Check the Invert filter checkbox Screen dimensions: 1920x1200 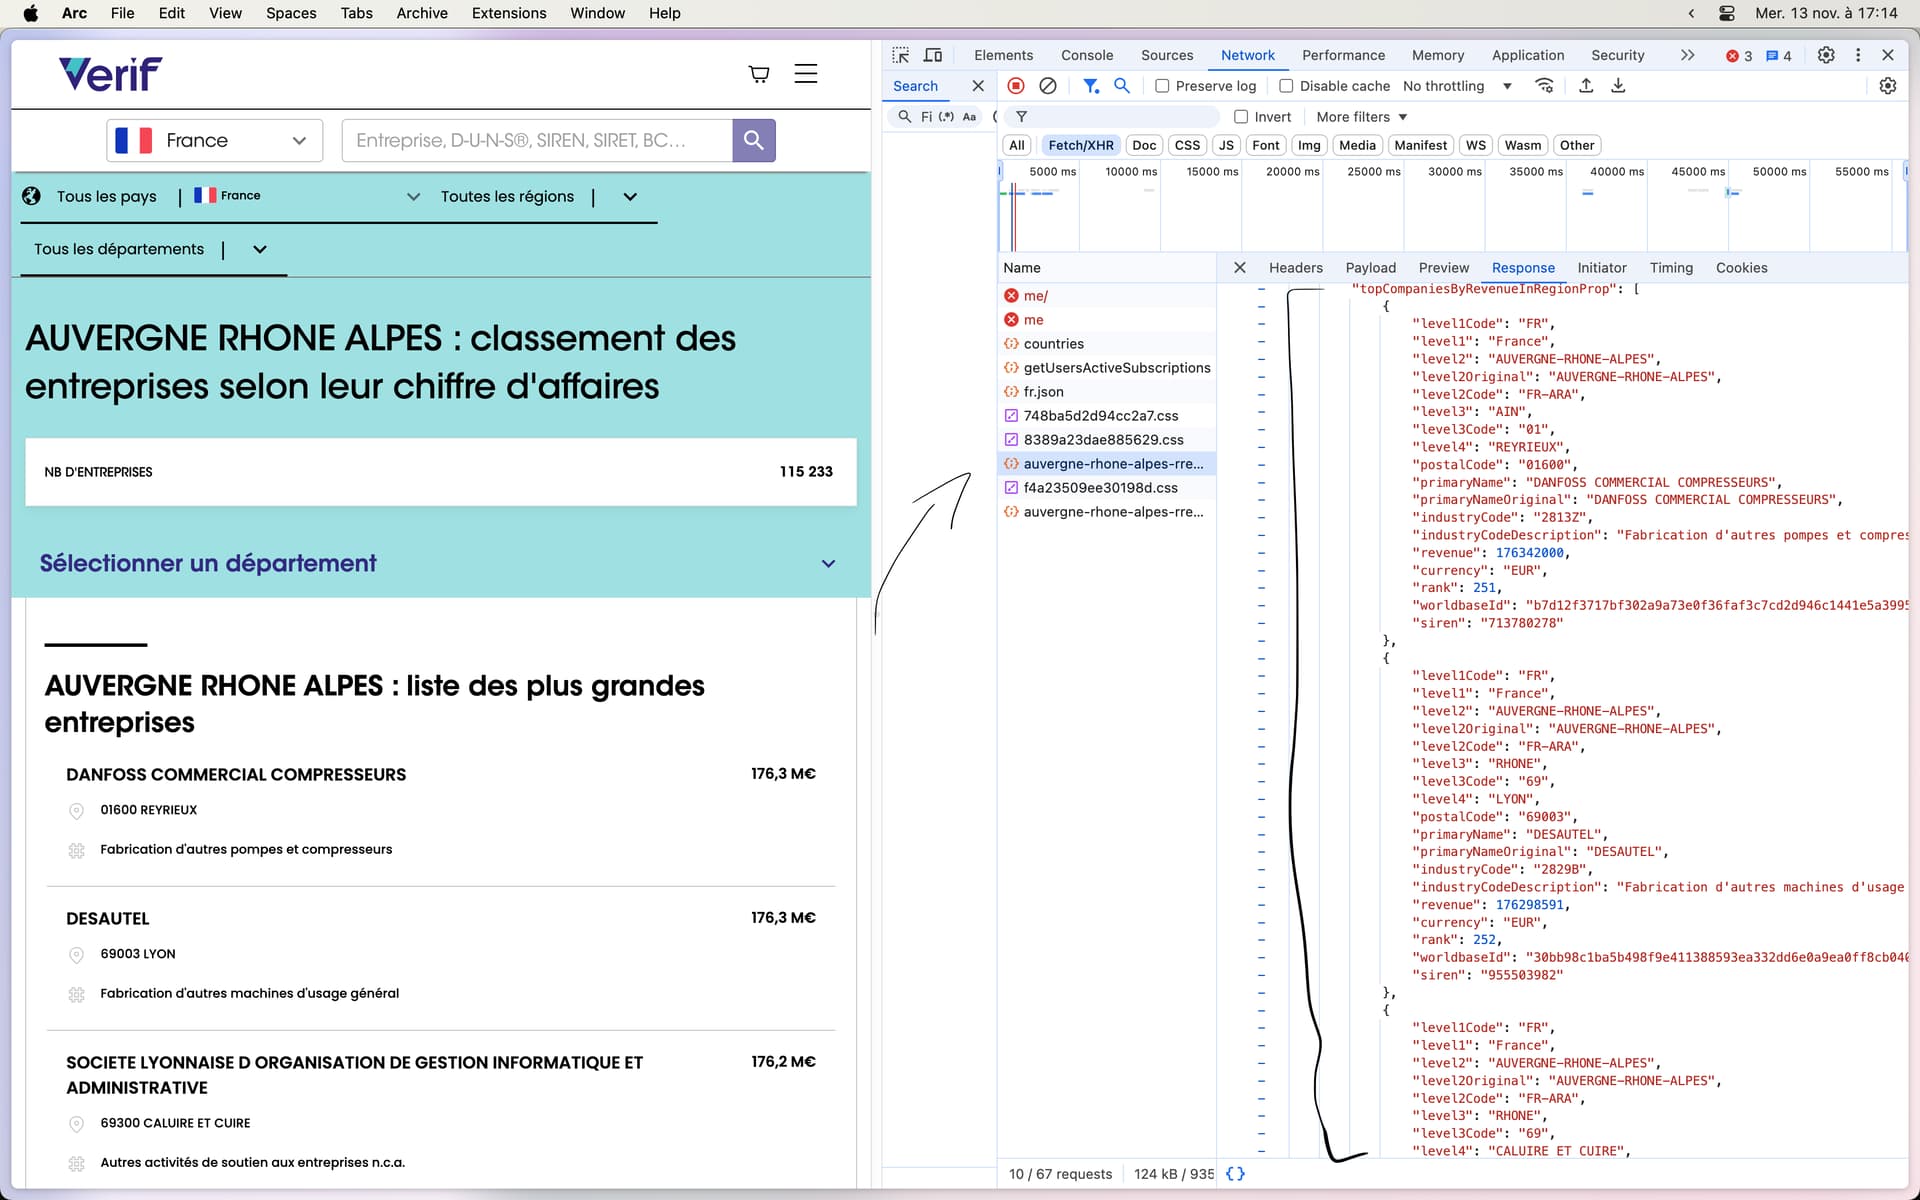(x=1241, y=117)
